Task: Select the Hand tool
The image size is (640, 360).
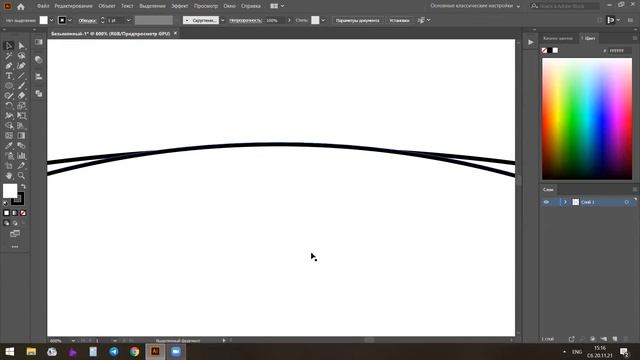Action: (x=9, y=176)
